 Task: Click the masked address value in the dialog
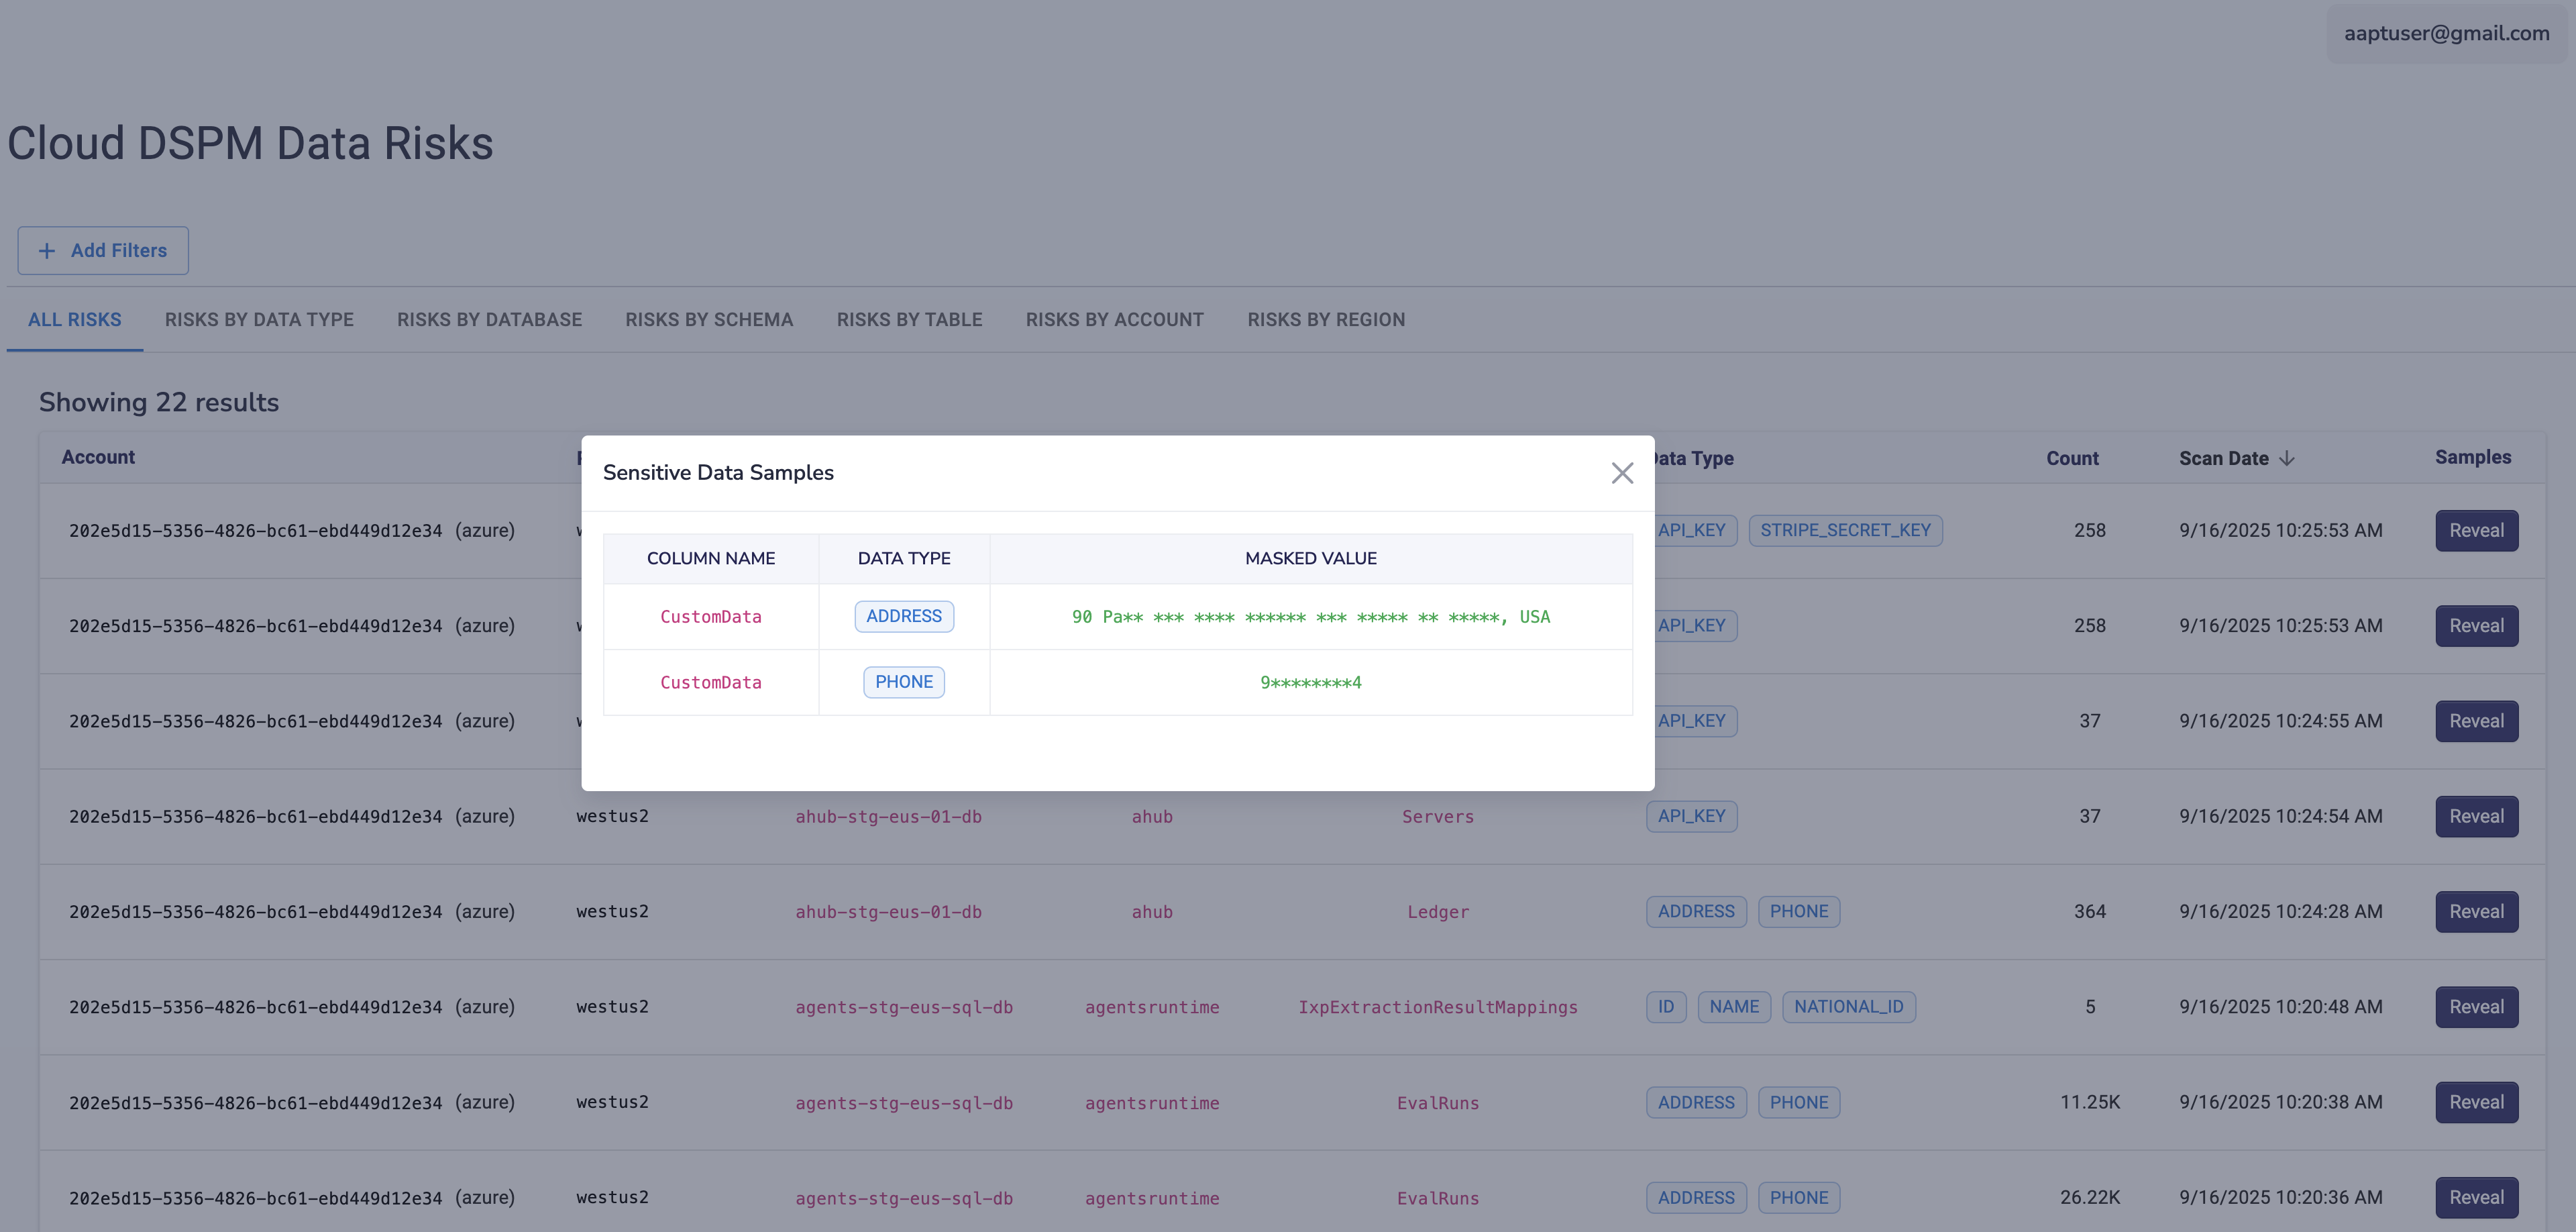coord(1310,617)
